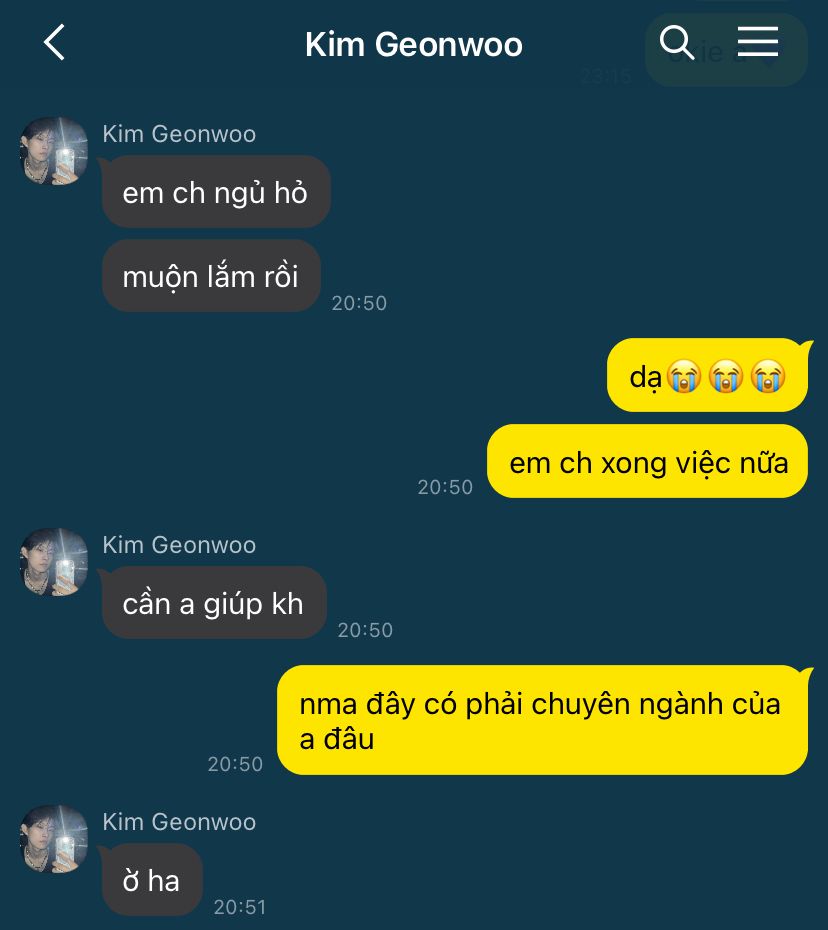Open the chat search magnifier
Screen dimensions: 828x930
click(677, 43)
